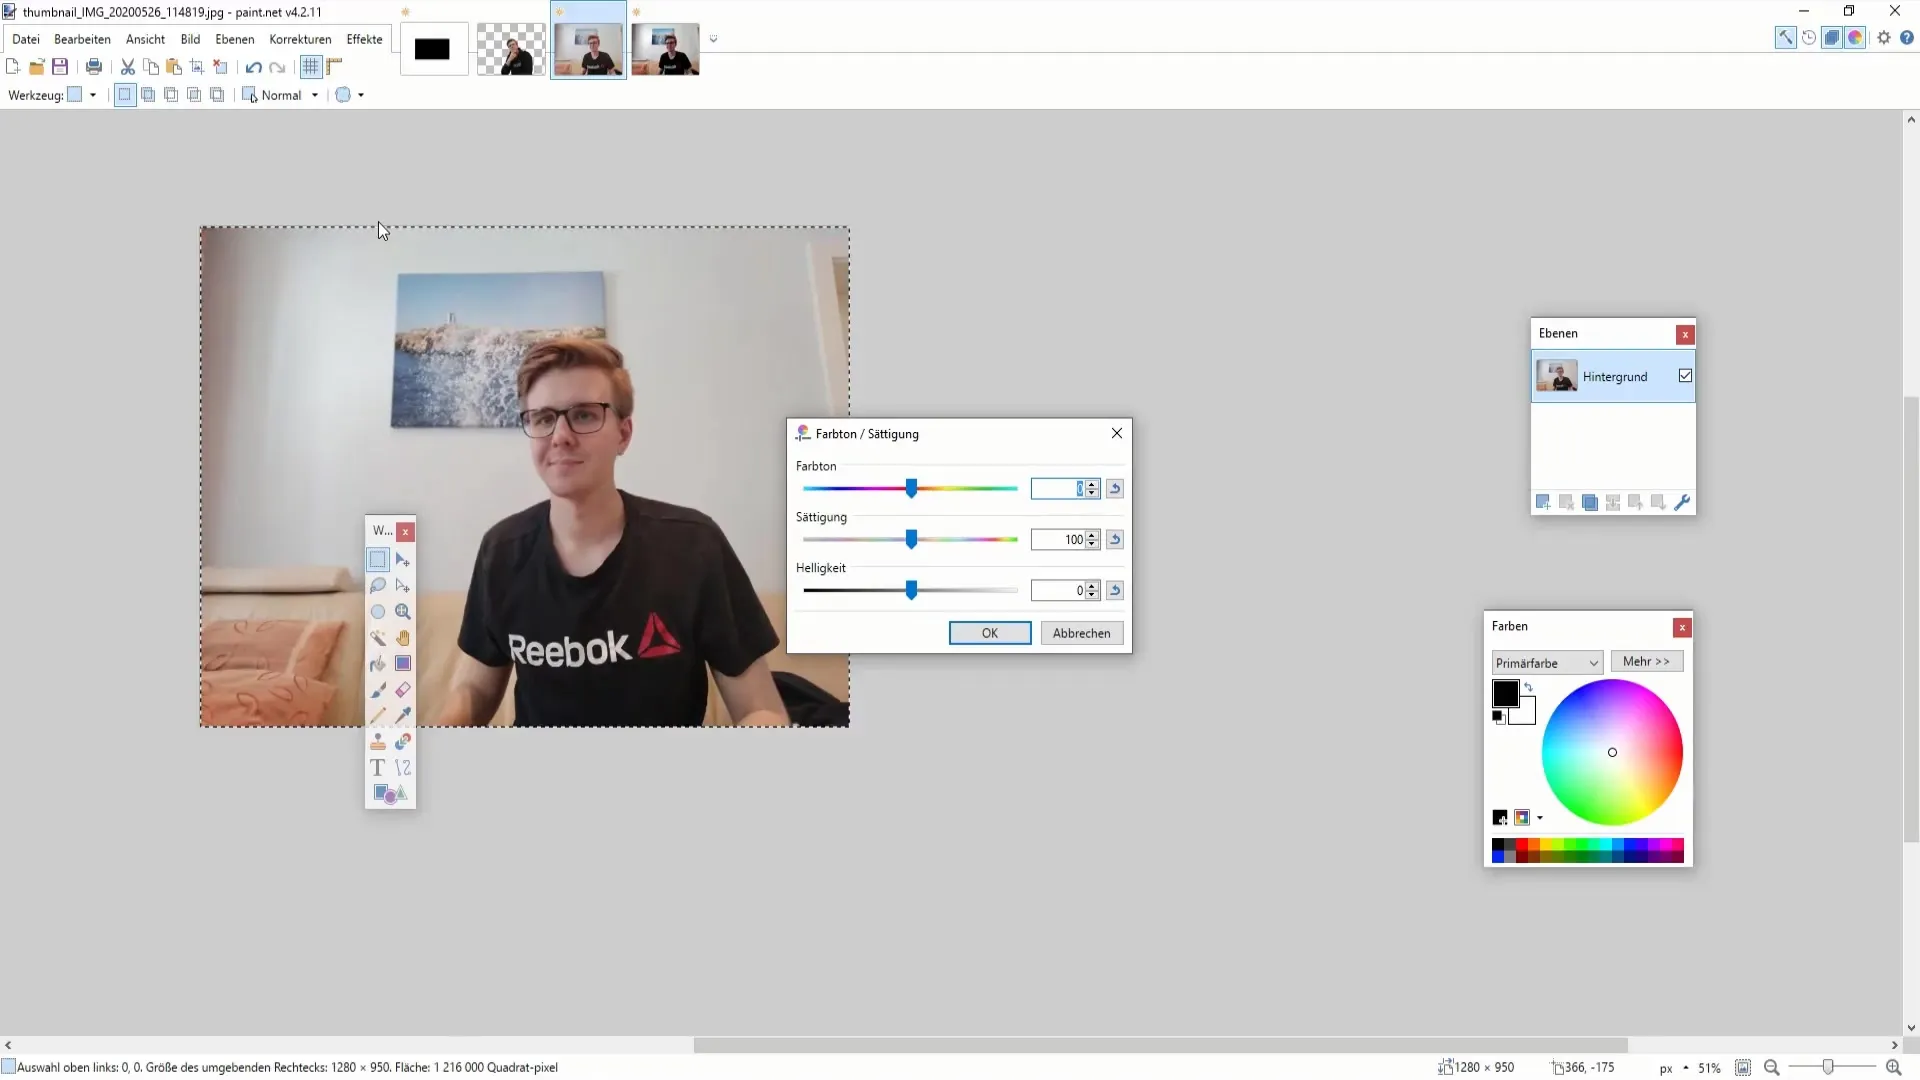Open the Ebenen menu
The image size is (1920, 1080).
(235, 38)
